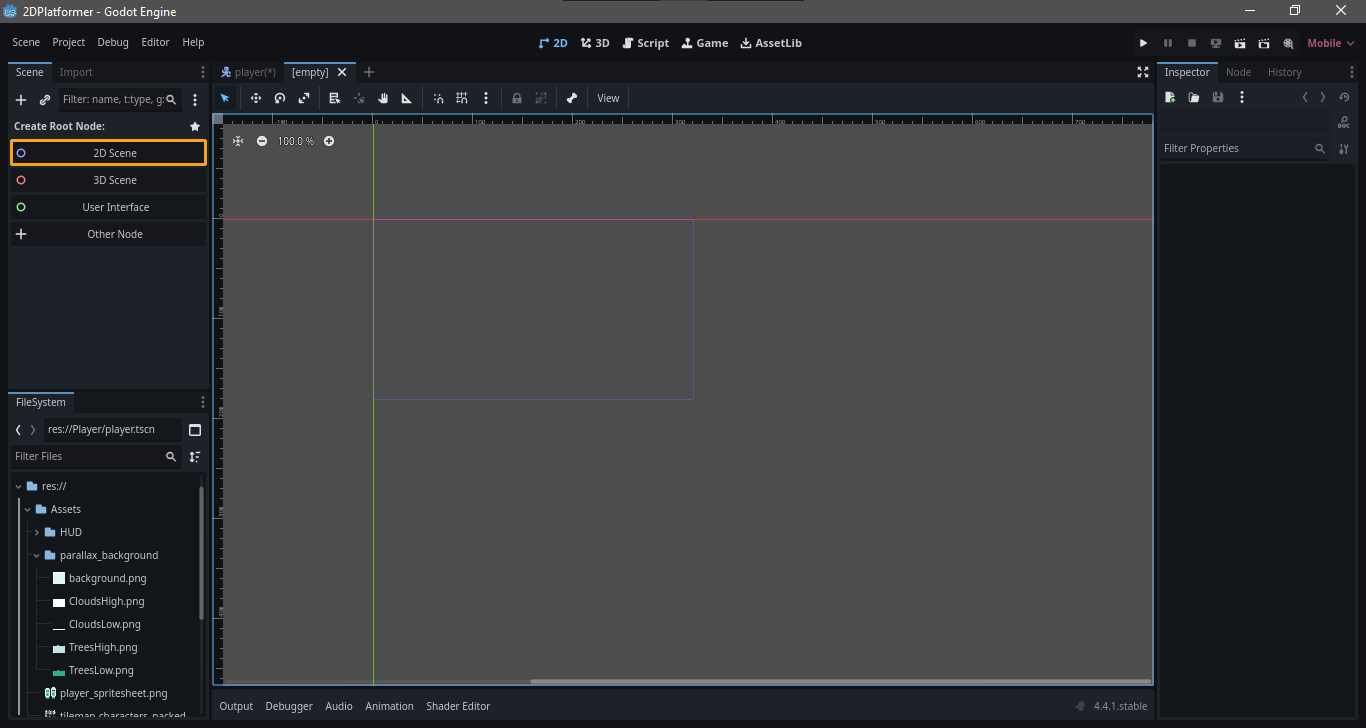Viewport: 1366px width, 728px height.
Task: Toggle smart snapping
Action: (438, 98)
